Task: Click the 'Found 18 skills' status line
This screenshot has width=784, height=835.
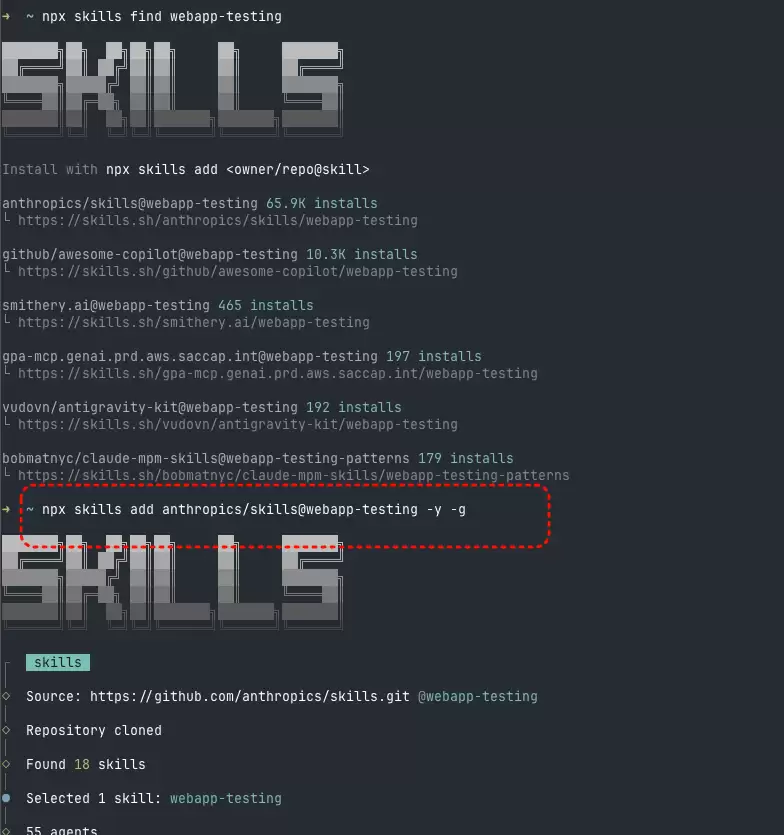Action: (x=86, y=765)
